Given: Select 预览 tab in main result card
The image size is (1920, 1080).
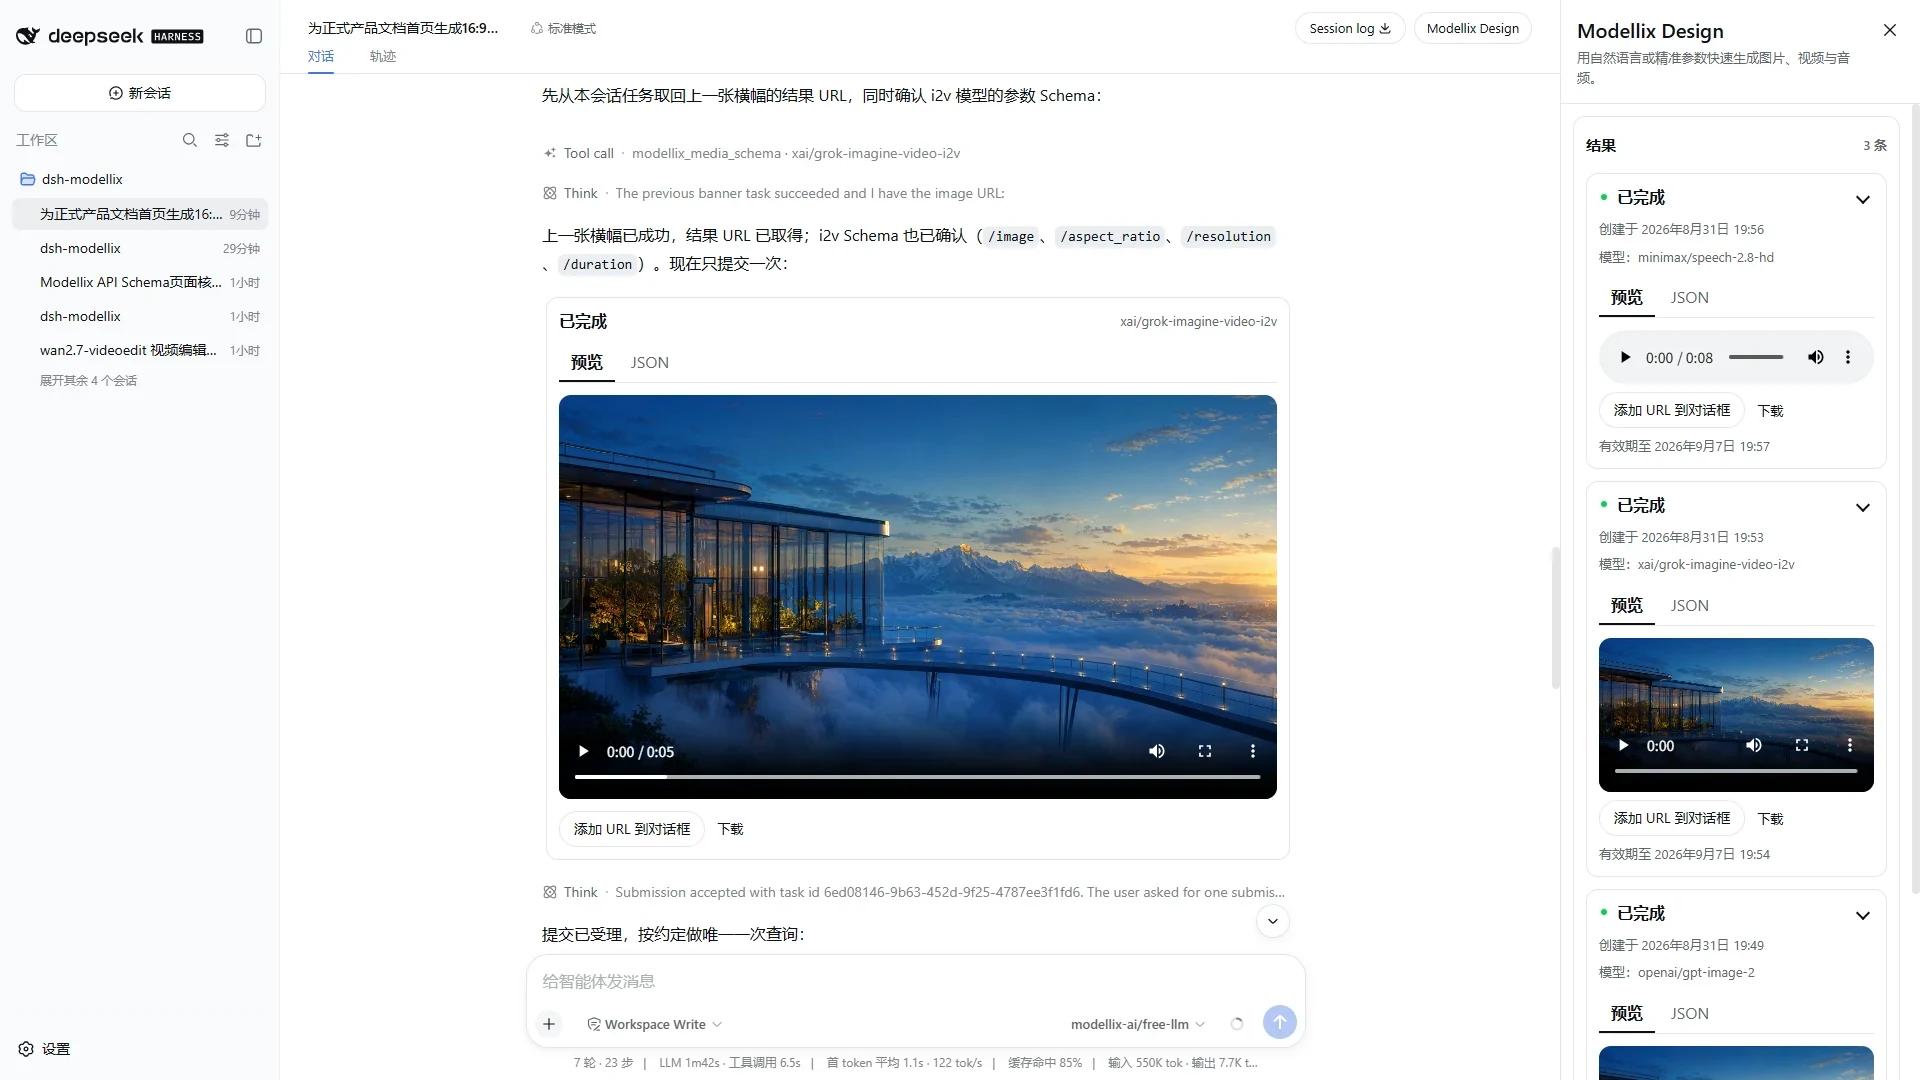Looking at the screenshot, I should [587, 363].
